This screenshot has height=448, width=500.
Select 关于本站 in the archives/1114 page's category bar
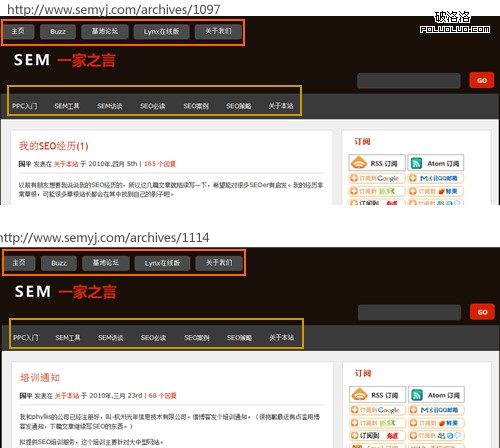(x=282, y=338)
